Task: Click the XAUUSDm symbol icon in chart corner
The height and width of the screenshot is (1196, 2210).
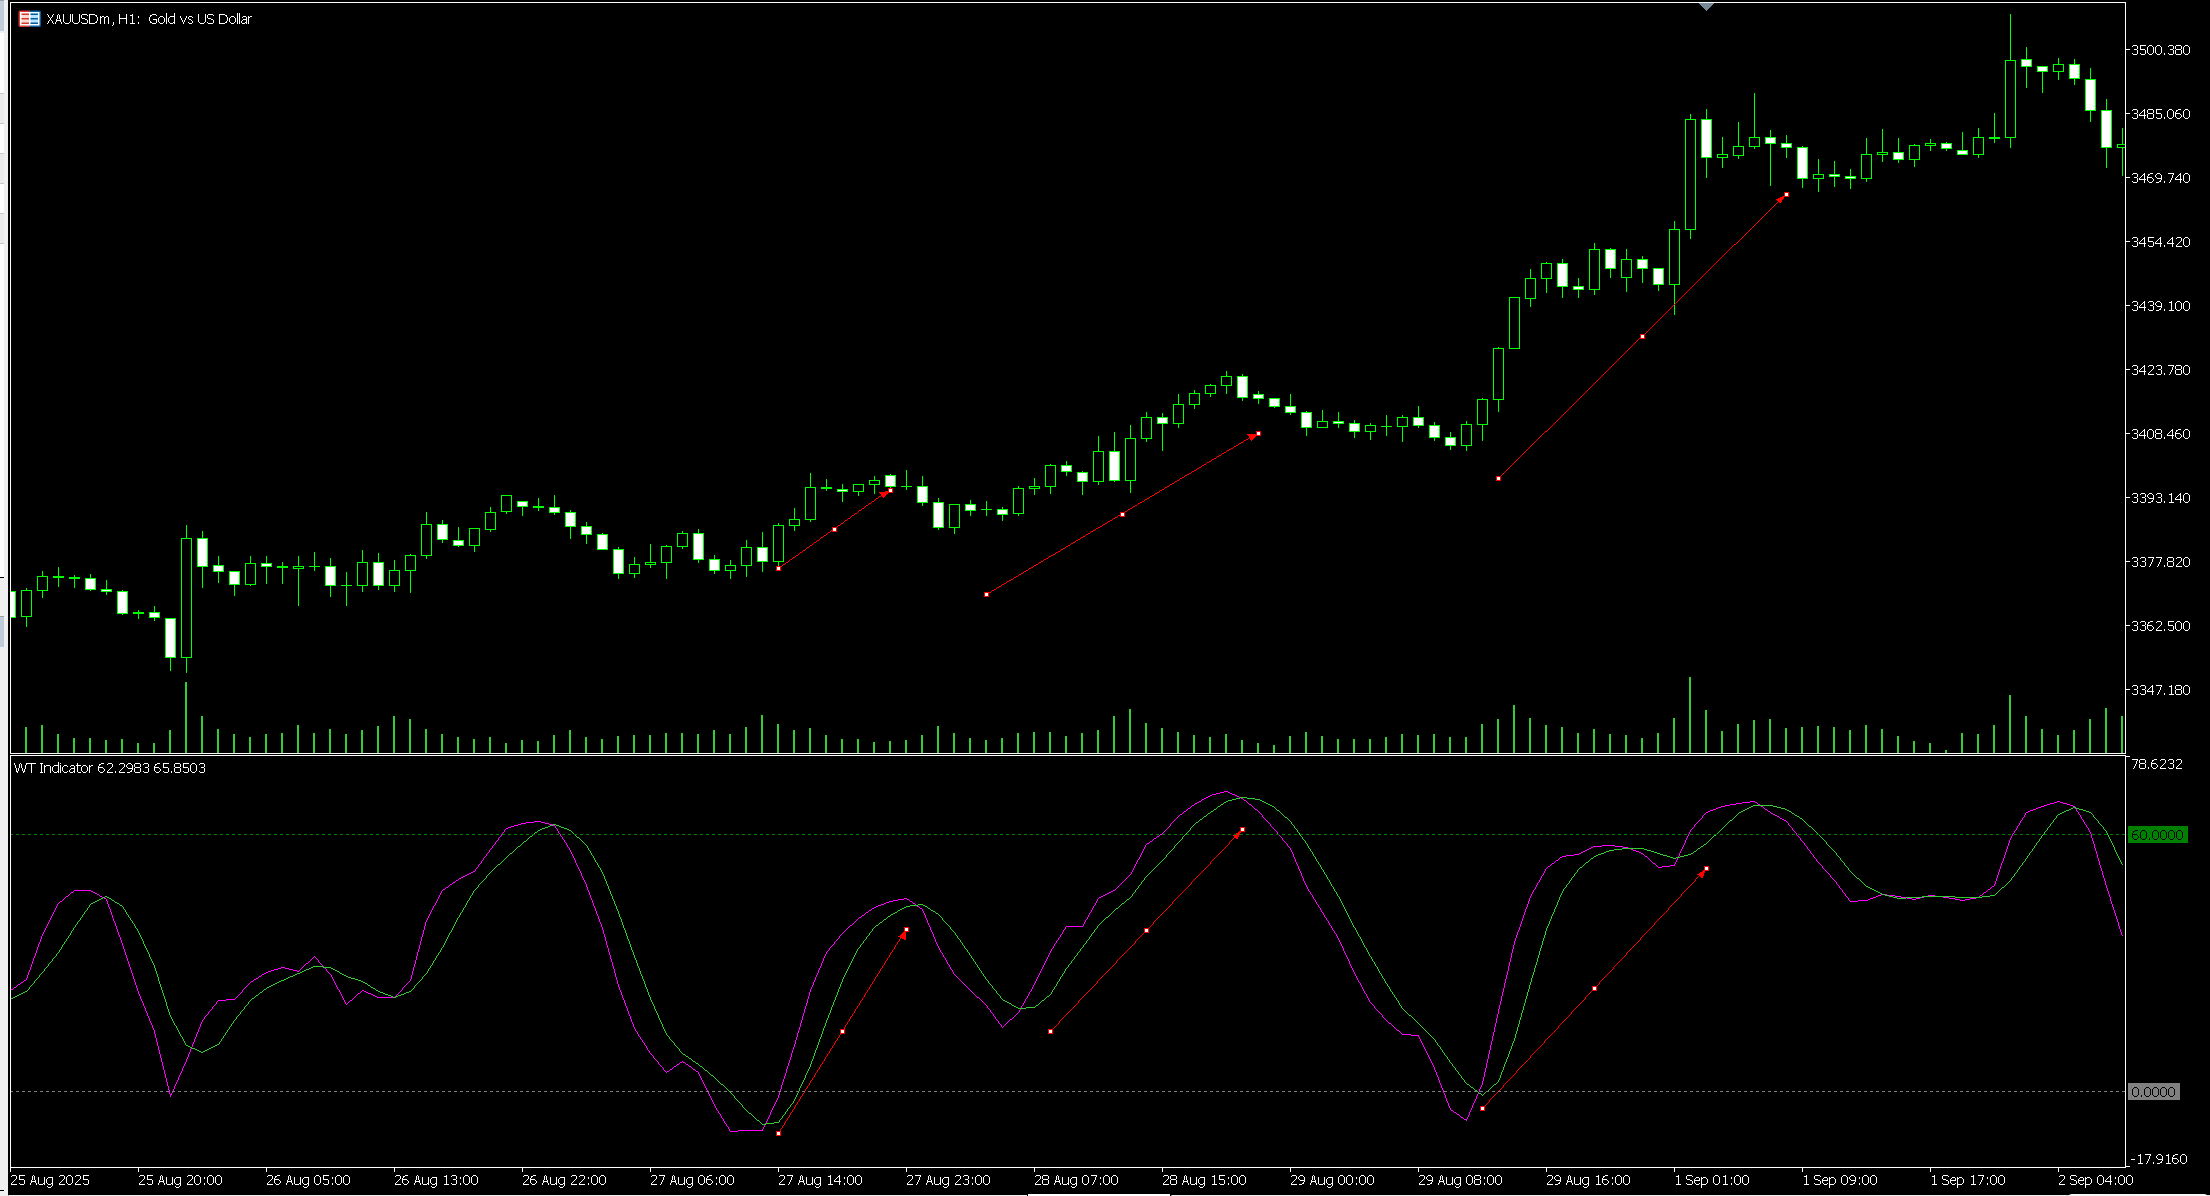Action: pyautogui.click(x=27, y=19)
